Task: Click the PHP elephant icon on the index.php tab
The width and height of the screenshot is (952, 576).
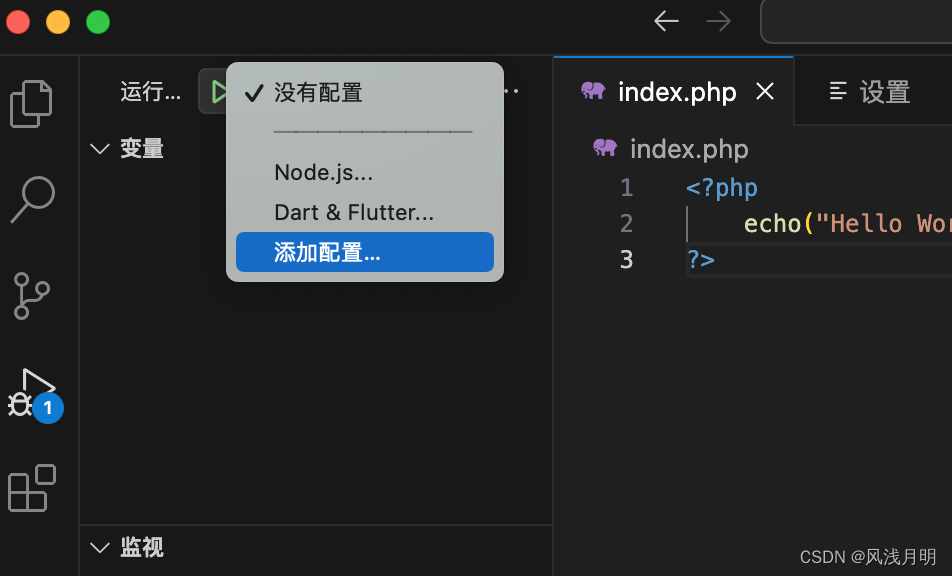Action: click(x=594, y=91)
